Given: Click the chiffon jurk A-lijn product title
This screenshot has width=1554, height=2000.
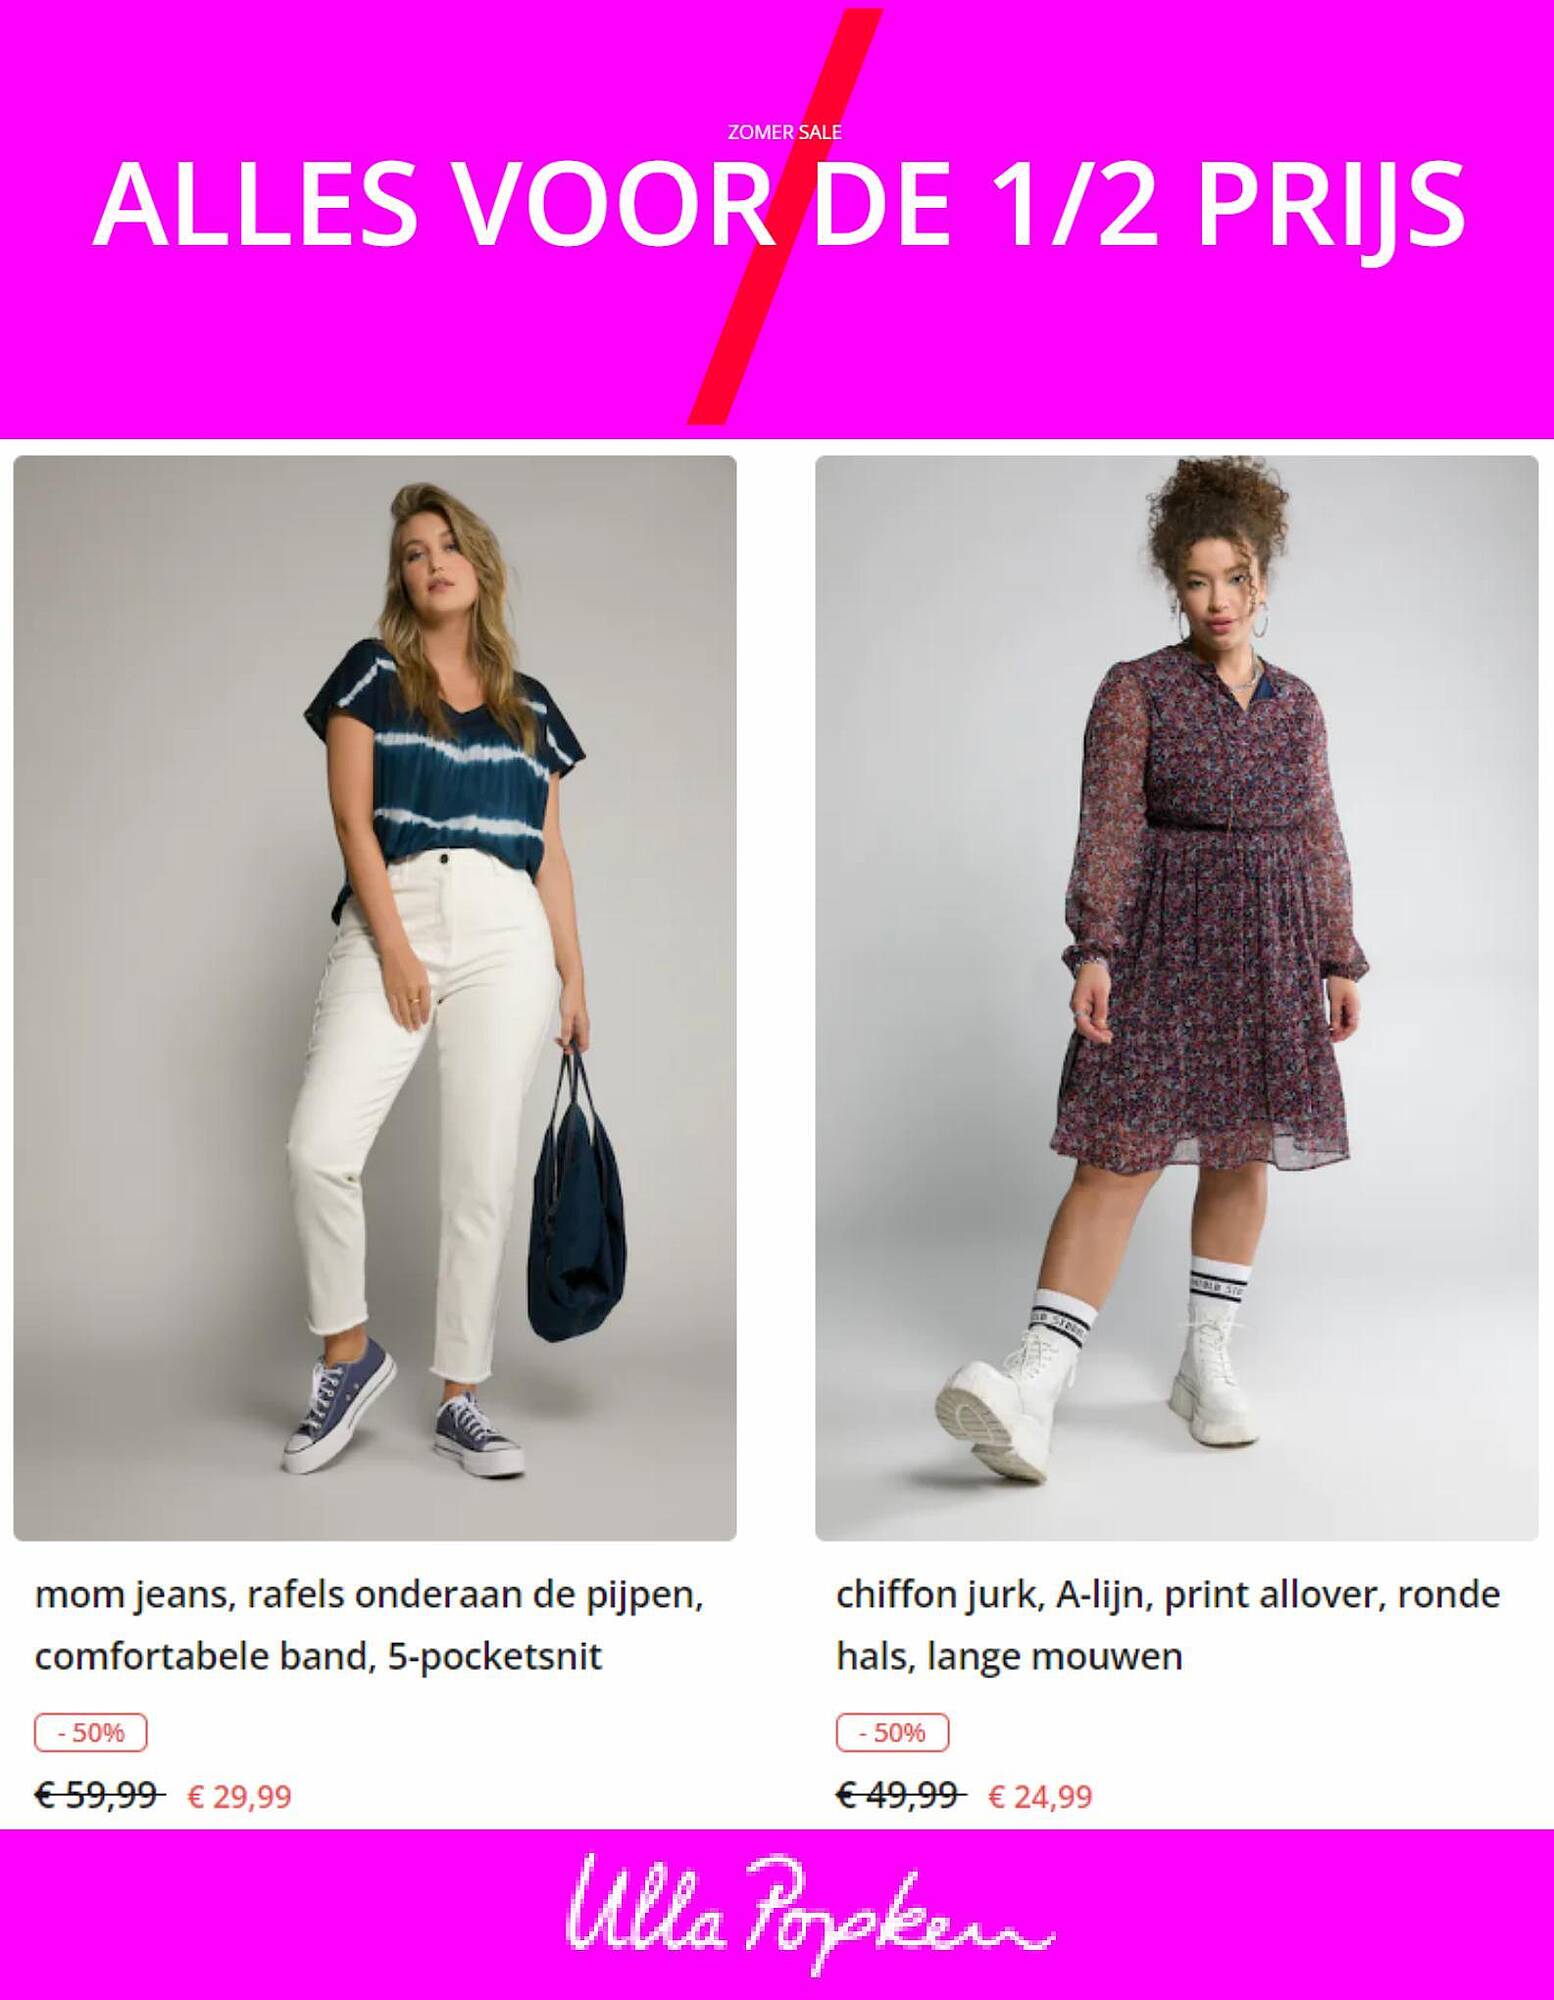Looking at the screenshot, I should pyautogui.click(x=1168, y=1625).
